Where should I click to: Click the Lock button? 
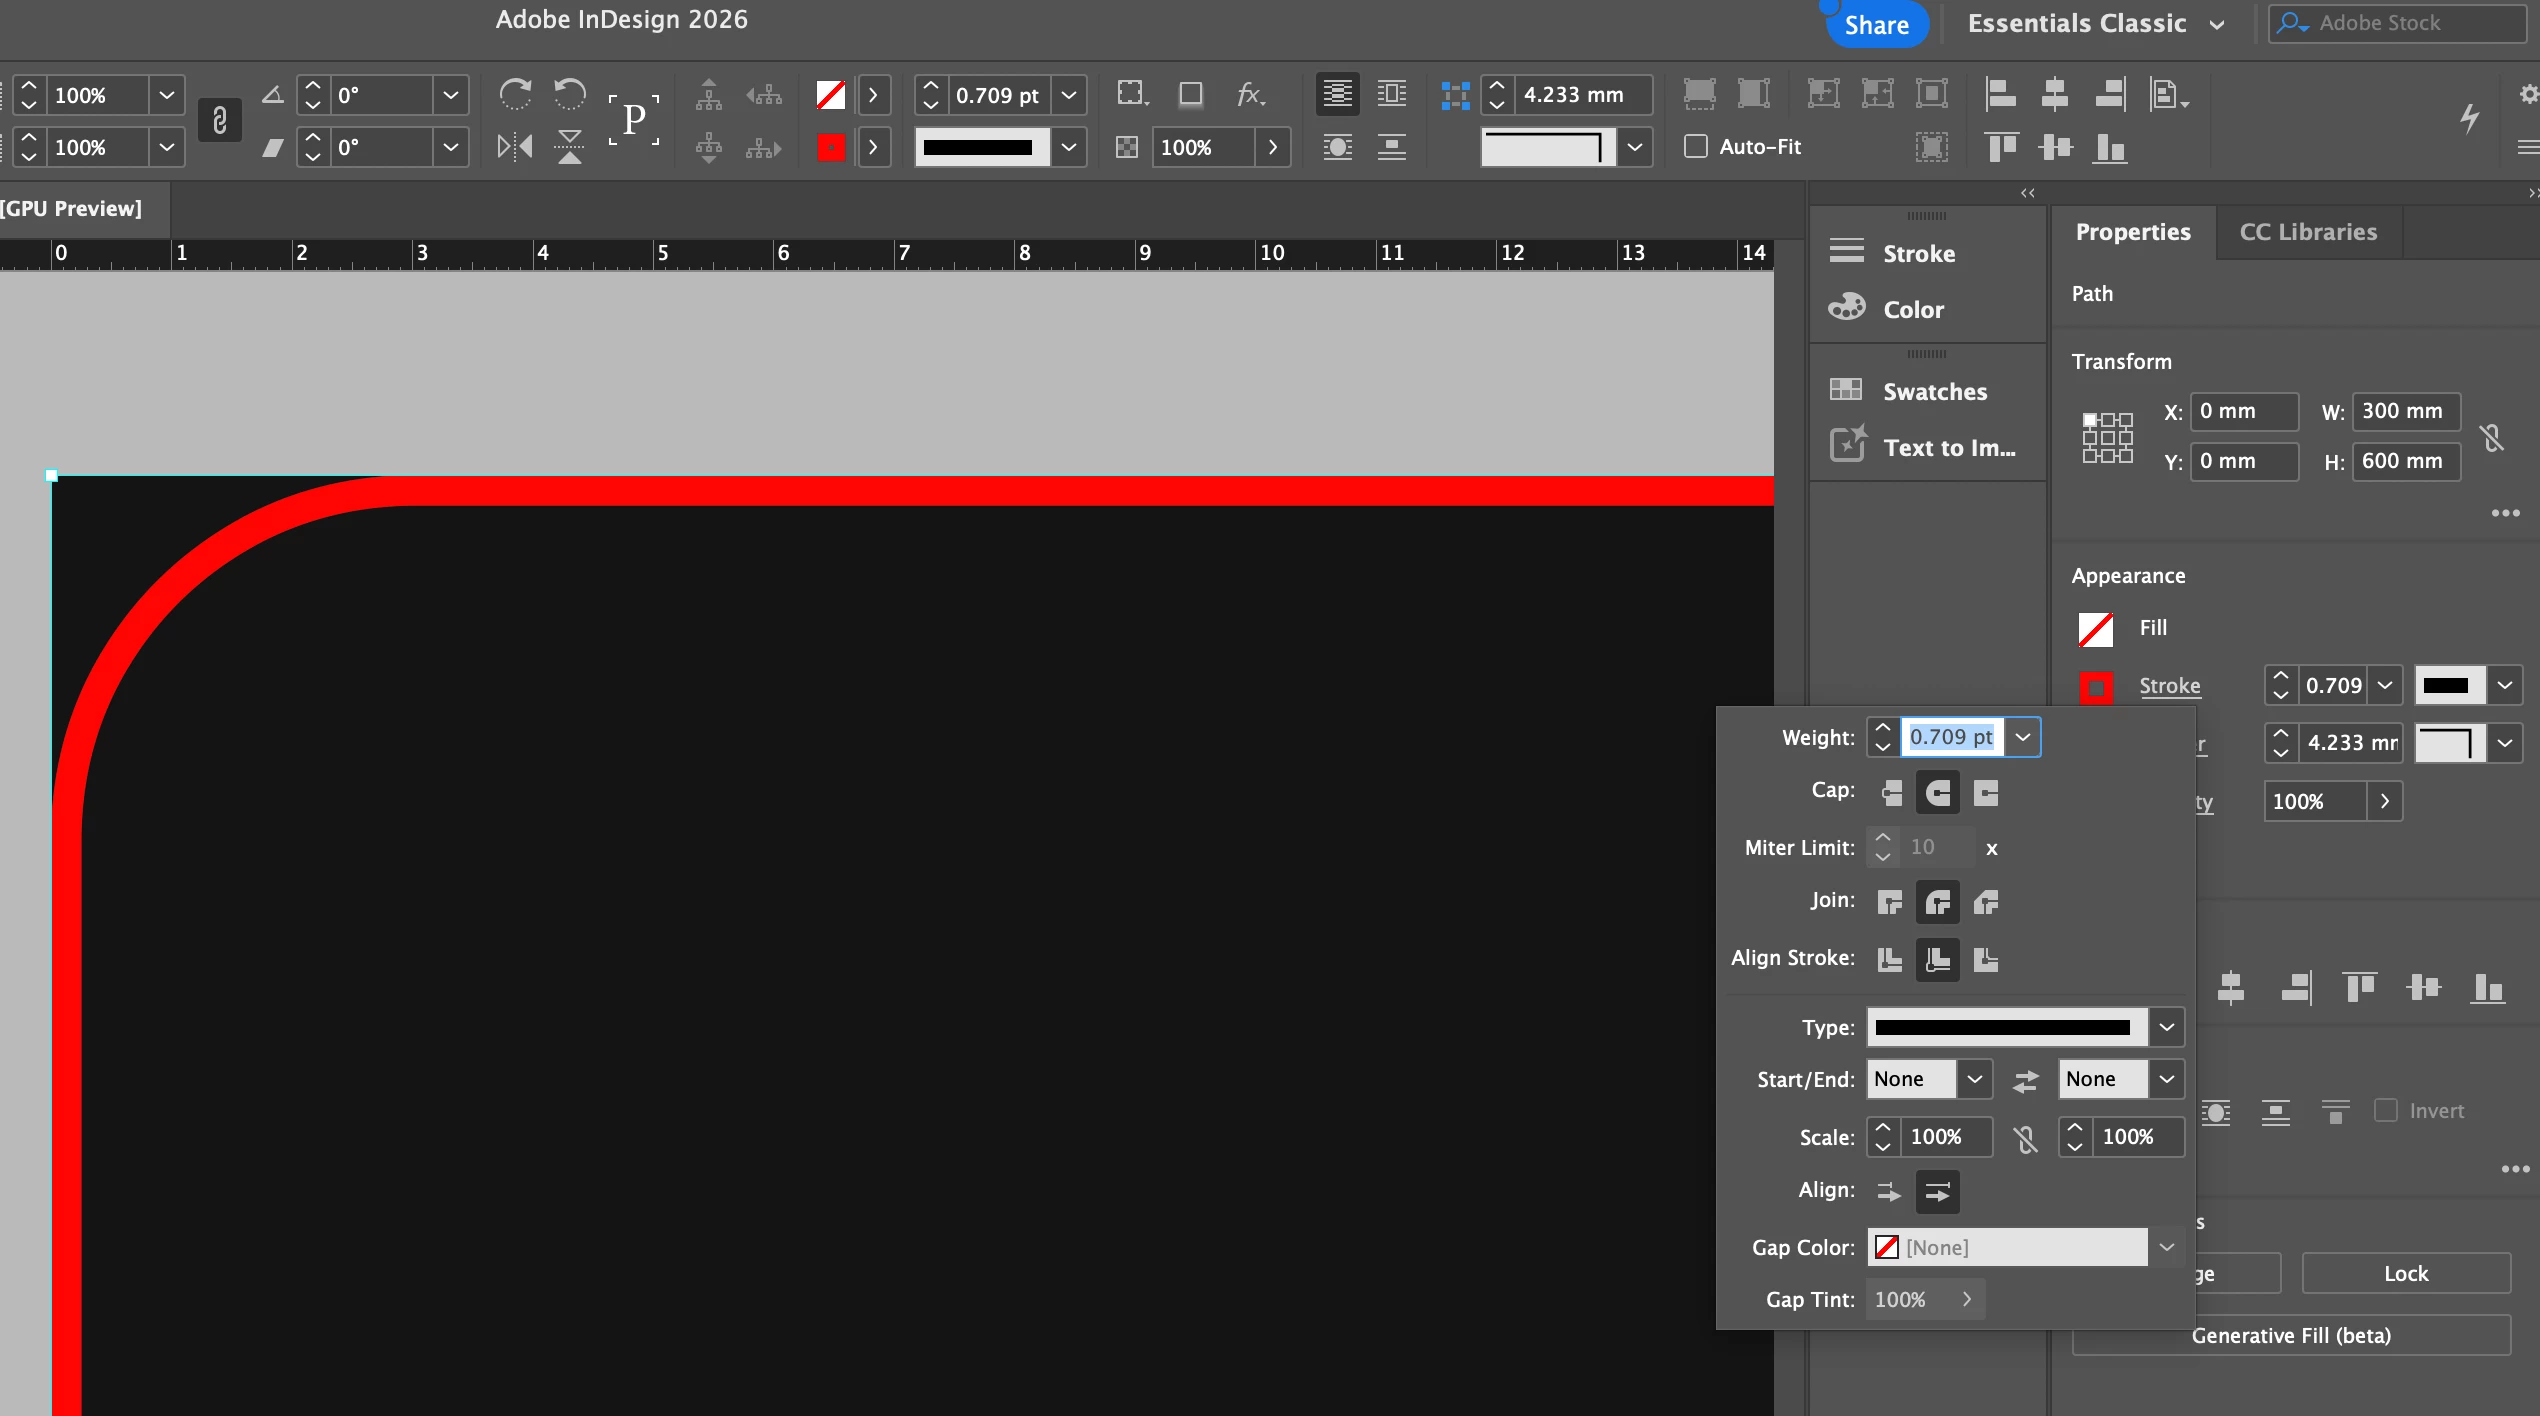pos(2405,1273)
